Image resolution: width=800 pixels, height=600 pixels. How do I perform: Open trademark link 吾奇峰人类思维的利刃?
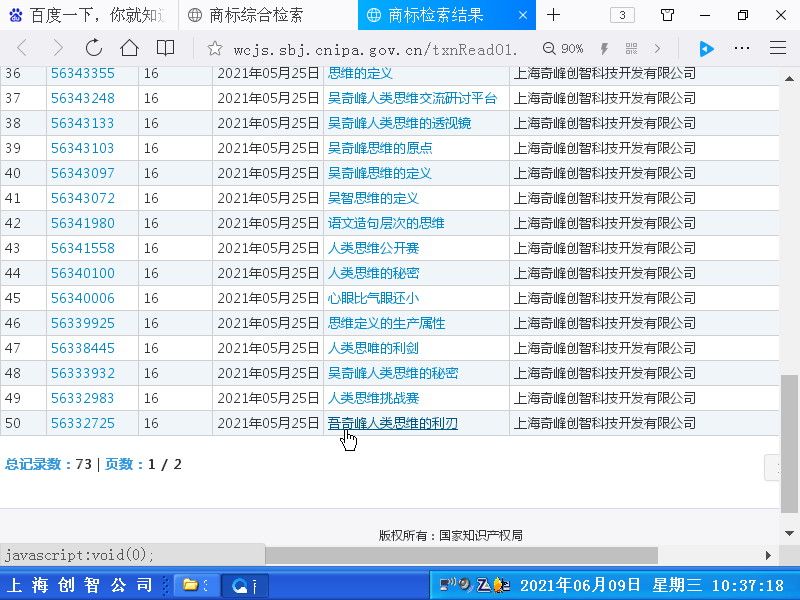point(392,423)
